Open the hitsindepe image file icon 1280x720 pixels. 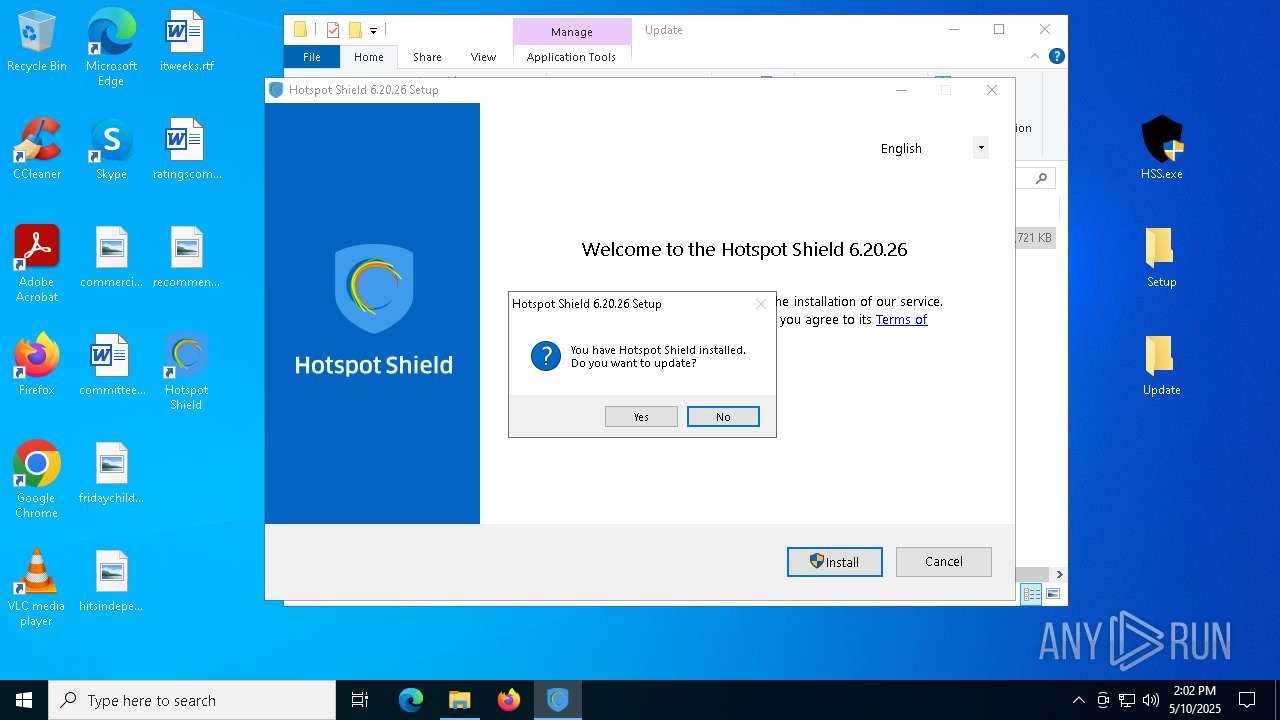(x=111, y=582)
